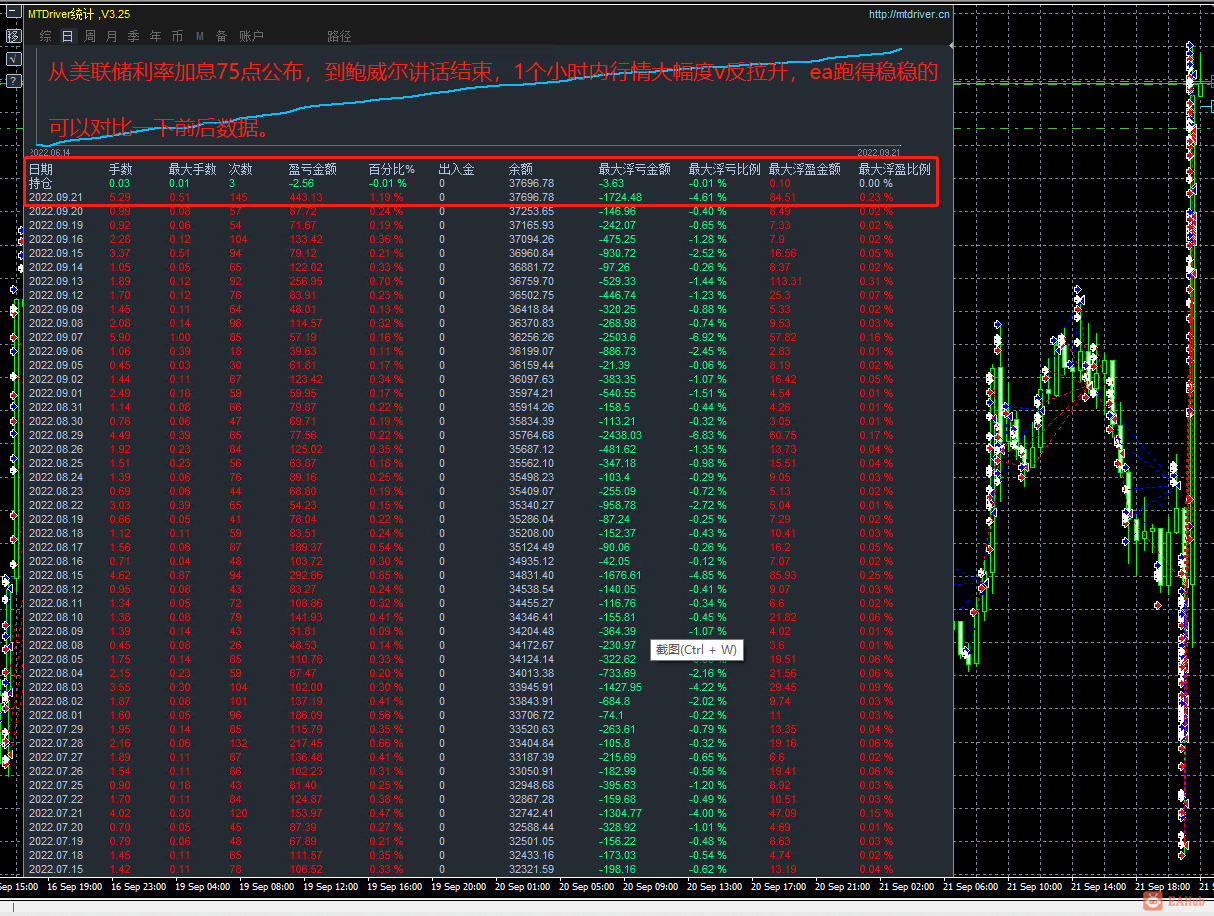
Task: Select the 2022.09.07 date row
Action: point(55,338)
